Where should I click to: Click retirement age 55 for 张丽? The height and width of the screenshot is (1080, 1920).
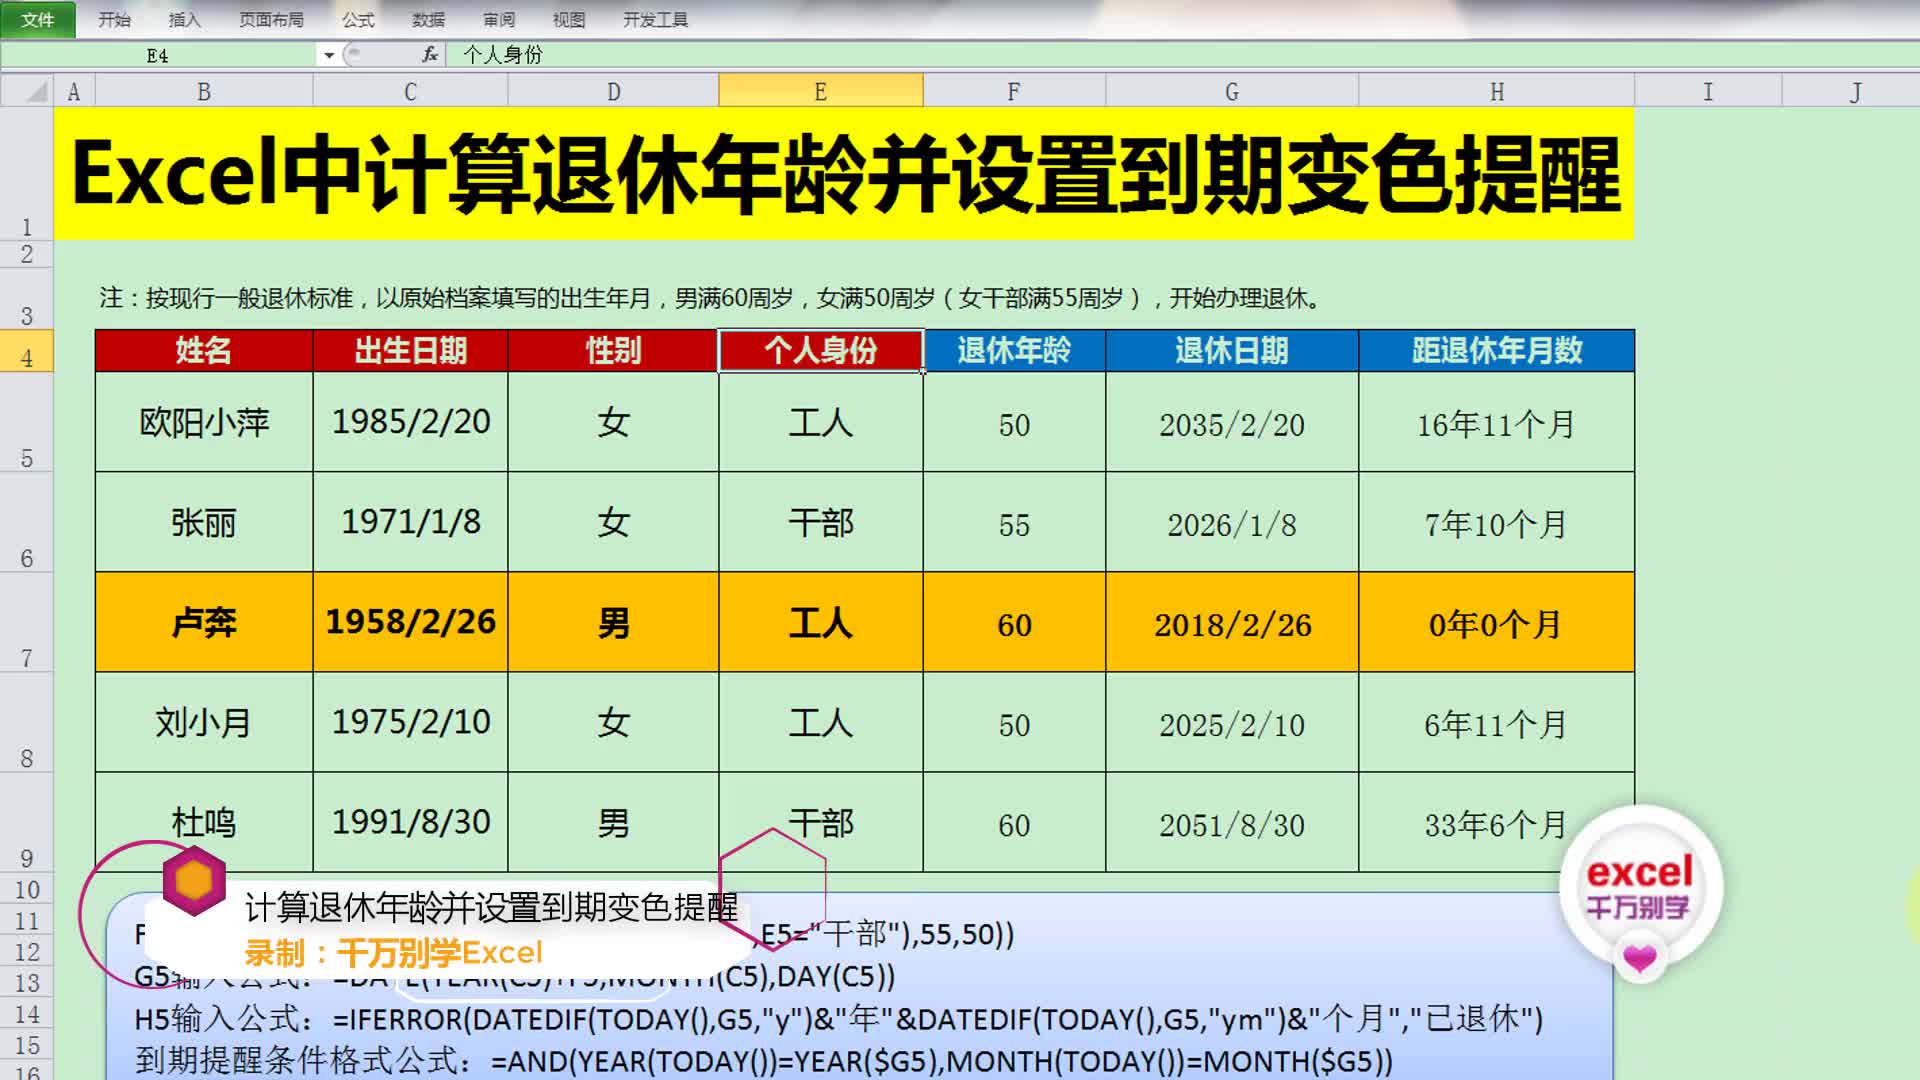[1014, 522]
